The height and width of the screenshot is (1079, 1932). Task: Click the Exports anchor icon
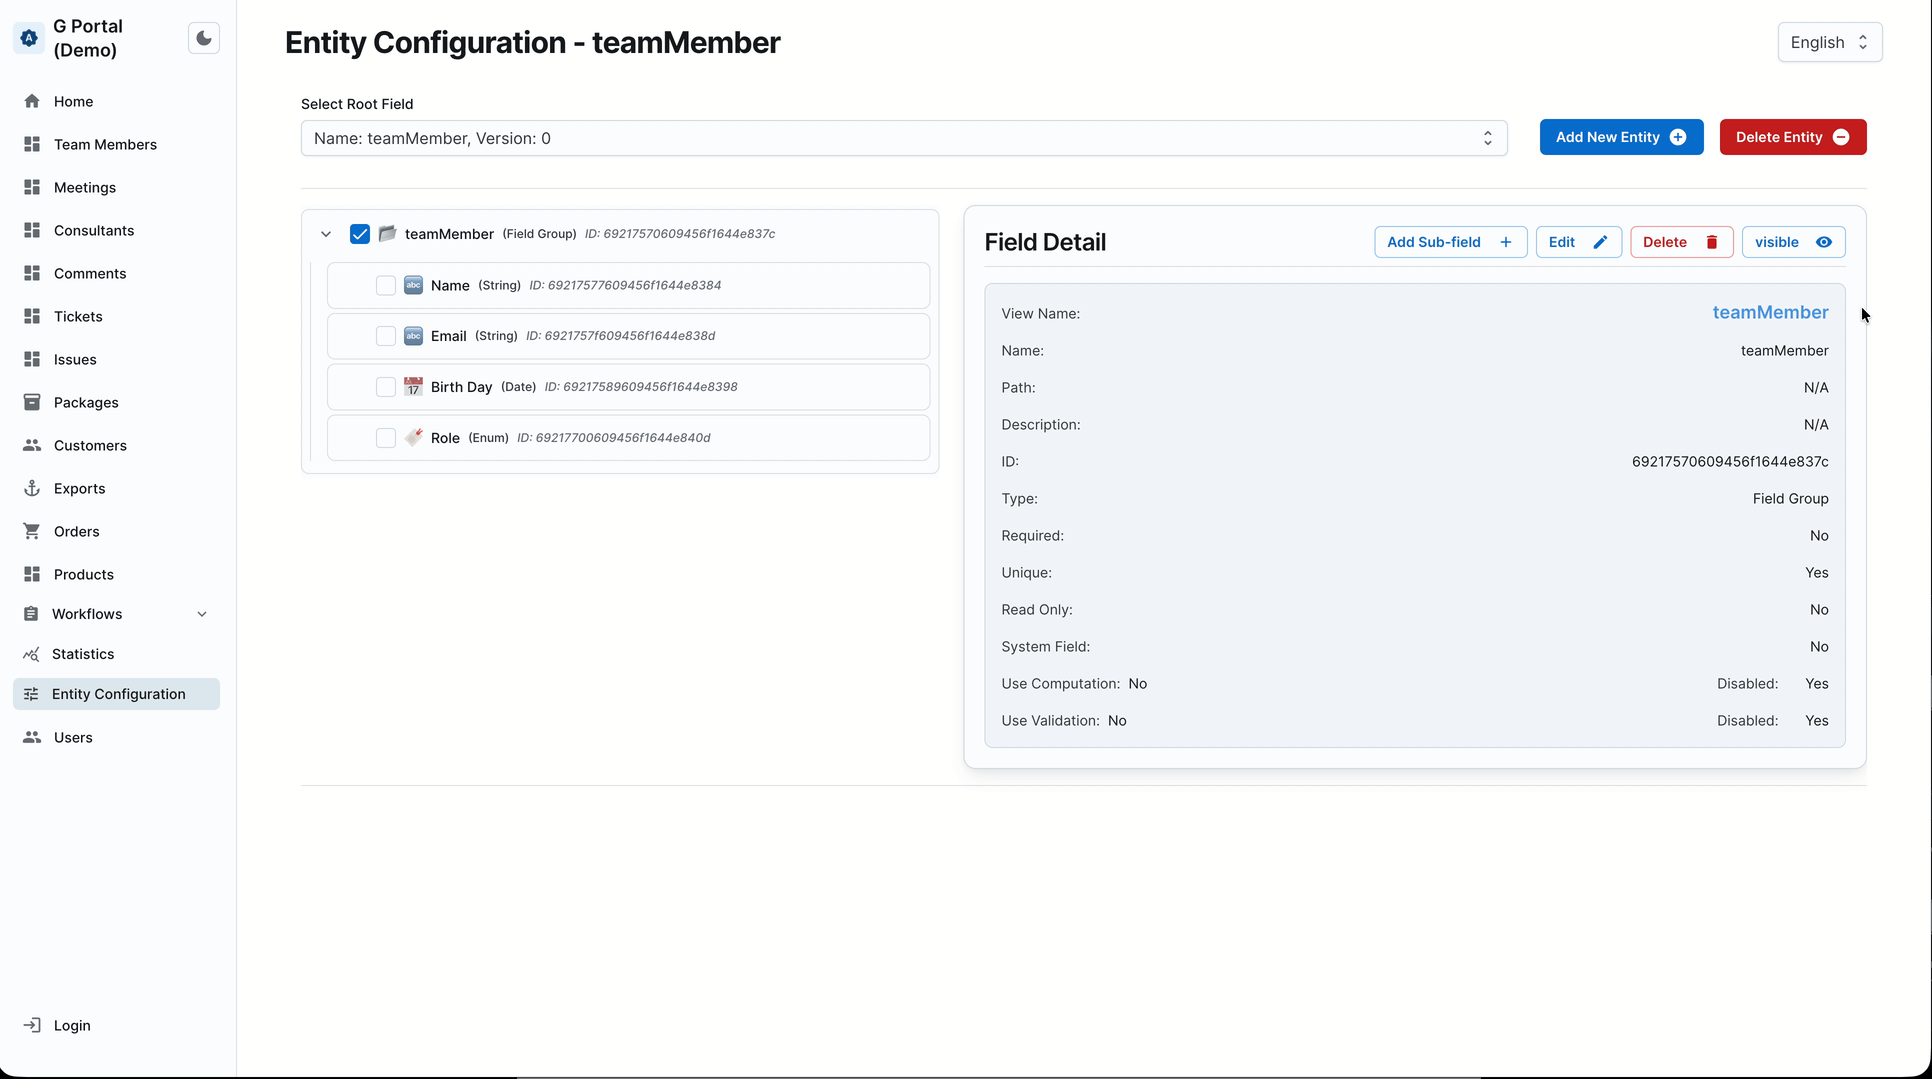(32, 488)
